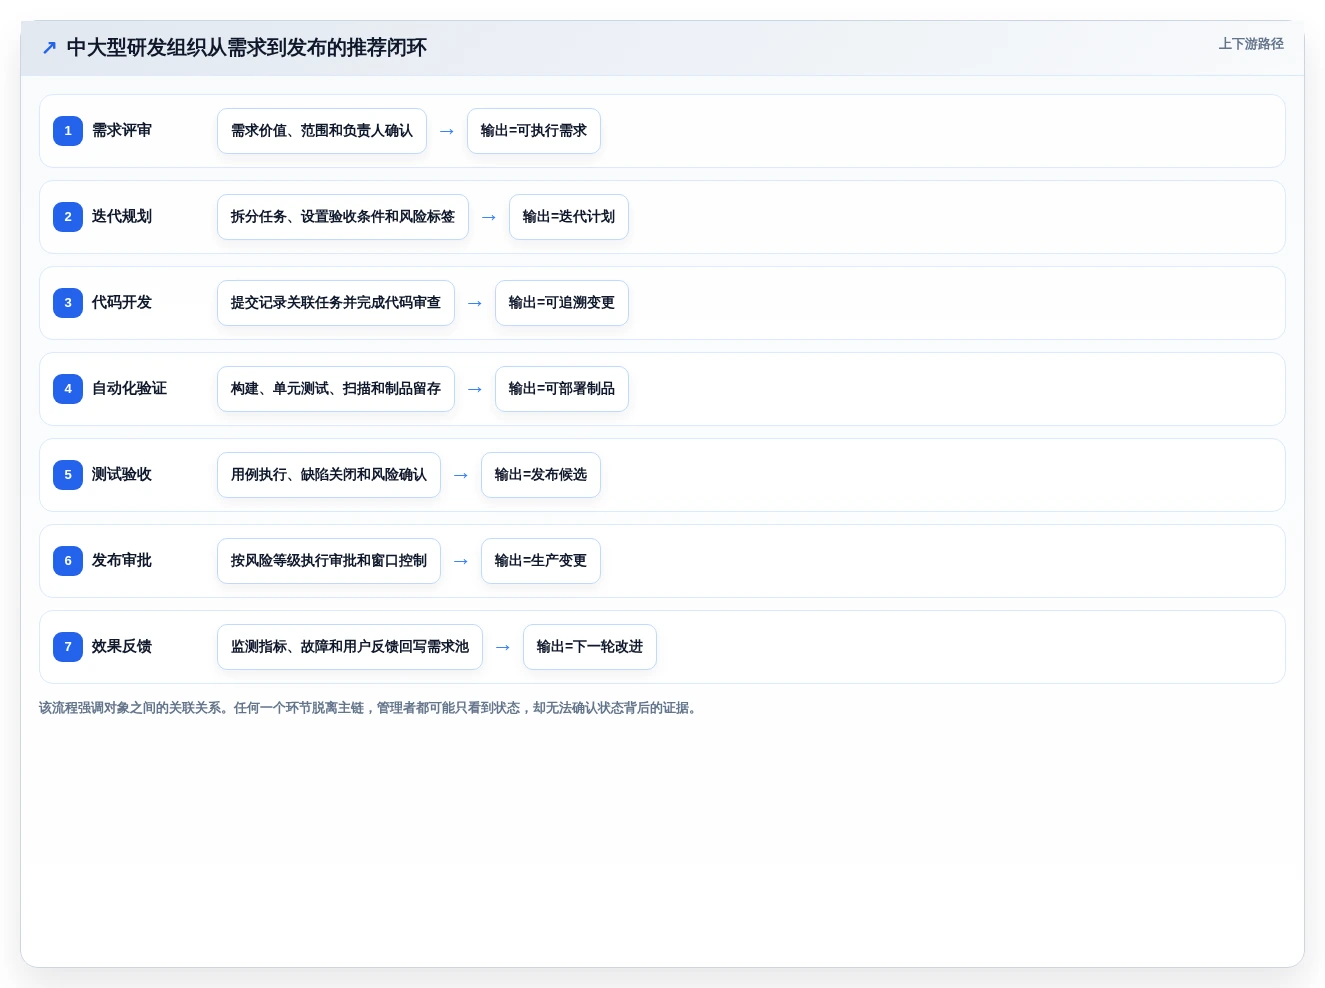Screen dimensions: 1325x988
Task: Click the chip 用例执行、缺陷关闭和风险确认
Action: [x=329, y=475]
